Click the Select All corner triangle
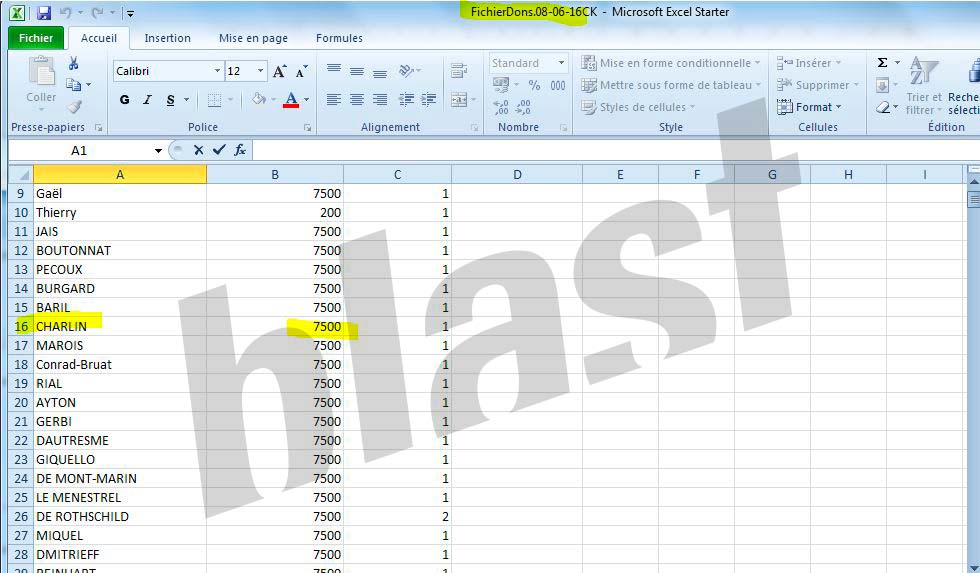Viewport: 980px width, 573px height. 21,175
